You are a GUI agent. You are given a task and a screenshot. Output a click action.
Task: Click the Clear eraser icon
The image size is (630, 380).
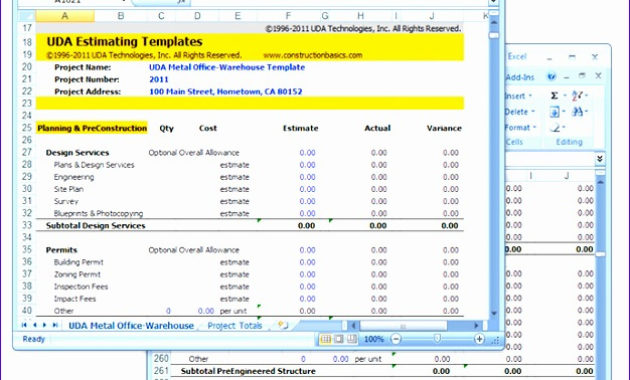click(555, 128)
